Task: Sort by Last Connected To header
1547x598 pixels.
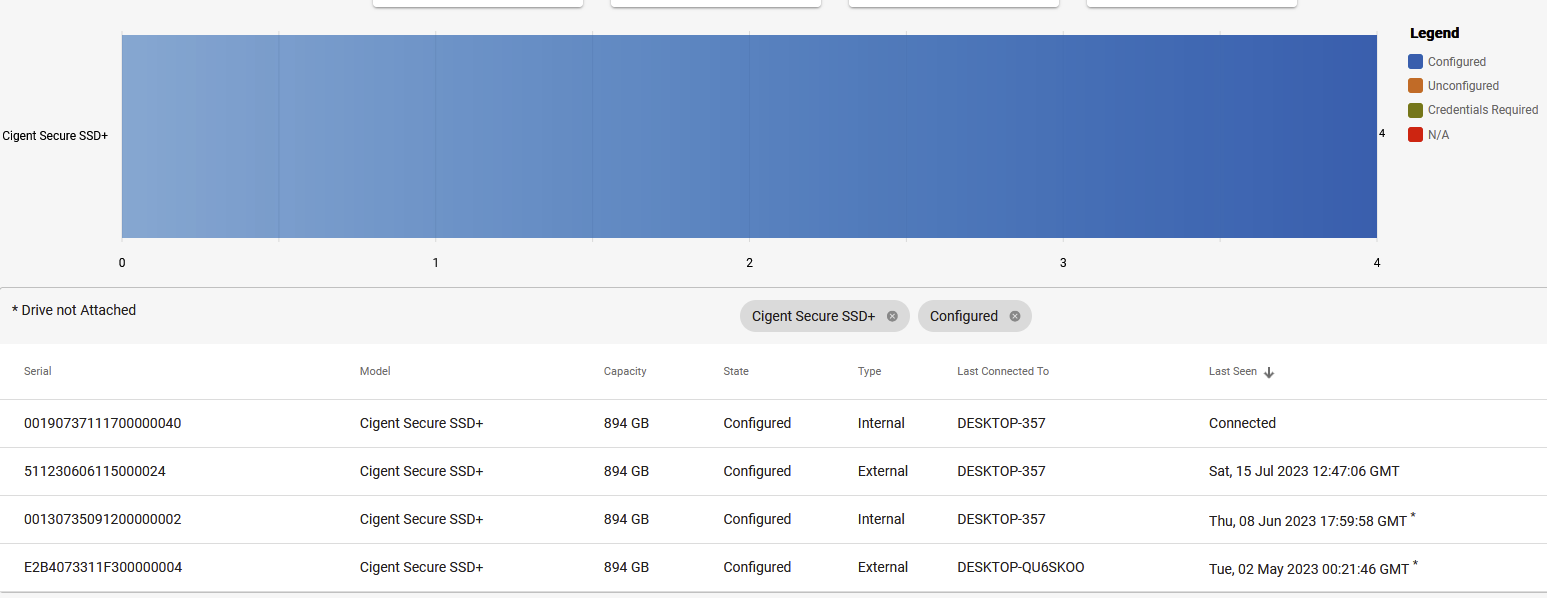Action: click(1002, 371)
